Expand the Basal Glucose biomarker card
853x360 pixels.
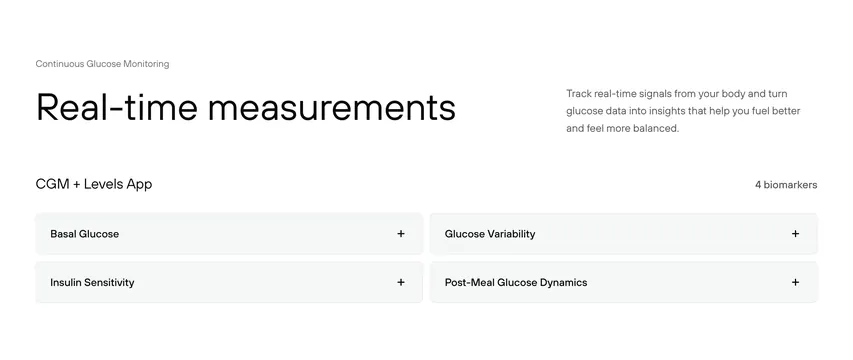point(229,234)
